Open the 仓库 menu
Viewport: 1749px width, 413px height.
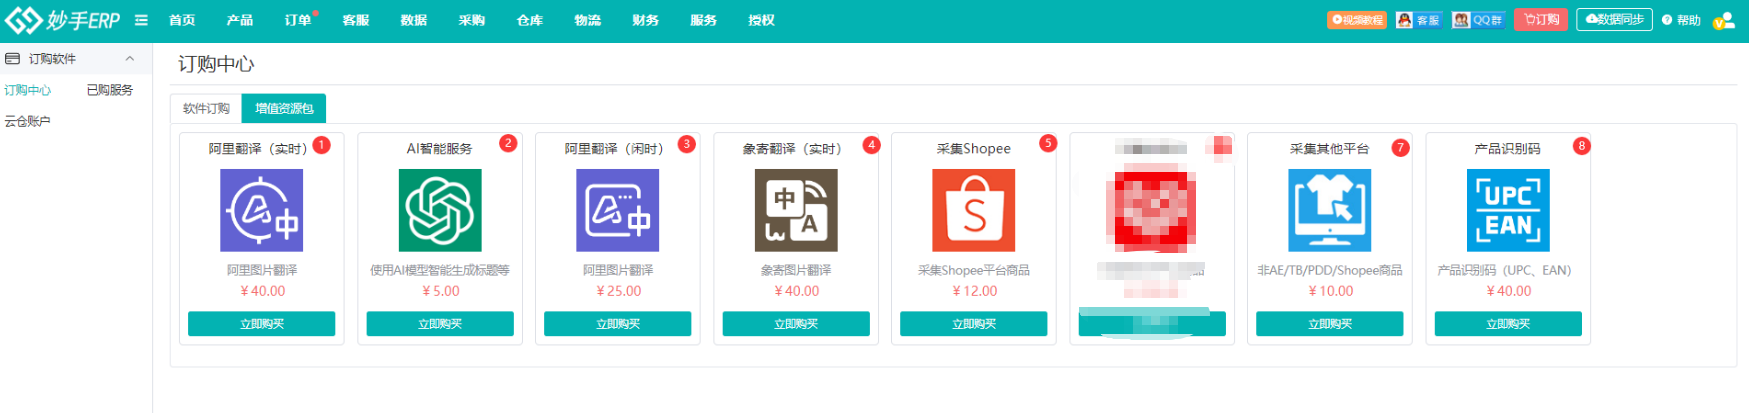tap(530, 20)
